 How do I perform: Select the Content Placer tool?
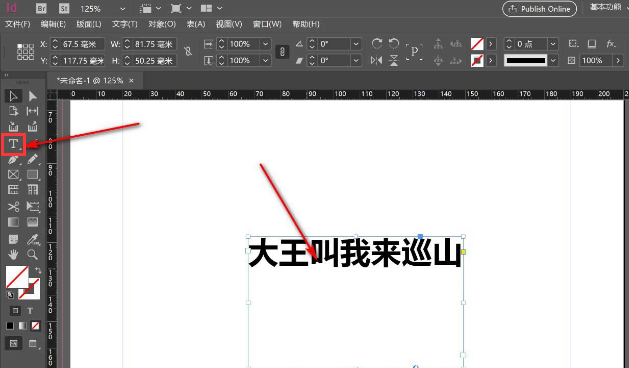tap(32, 127)
